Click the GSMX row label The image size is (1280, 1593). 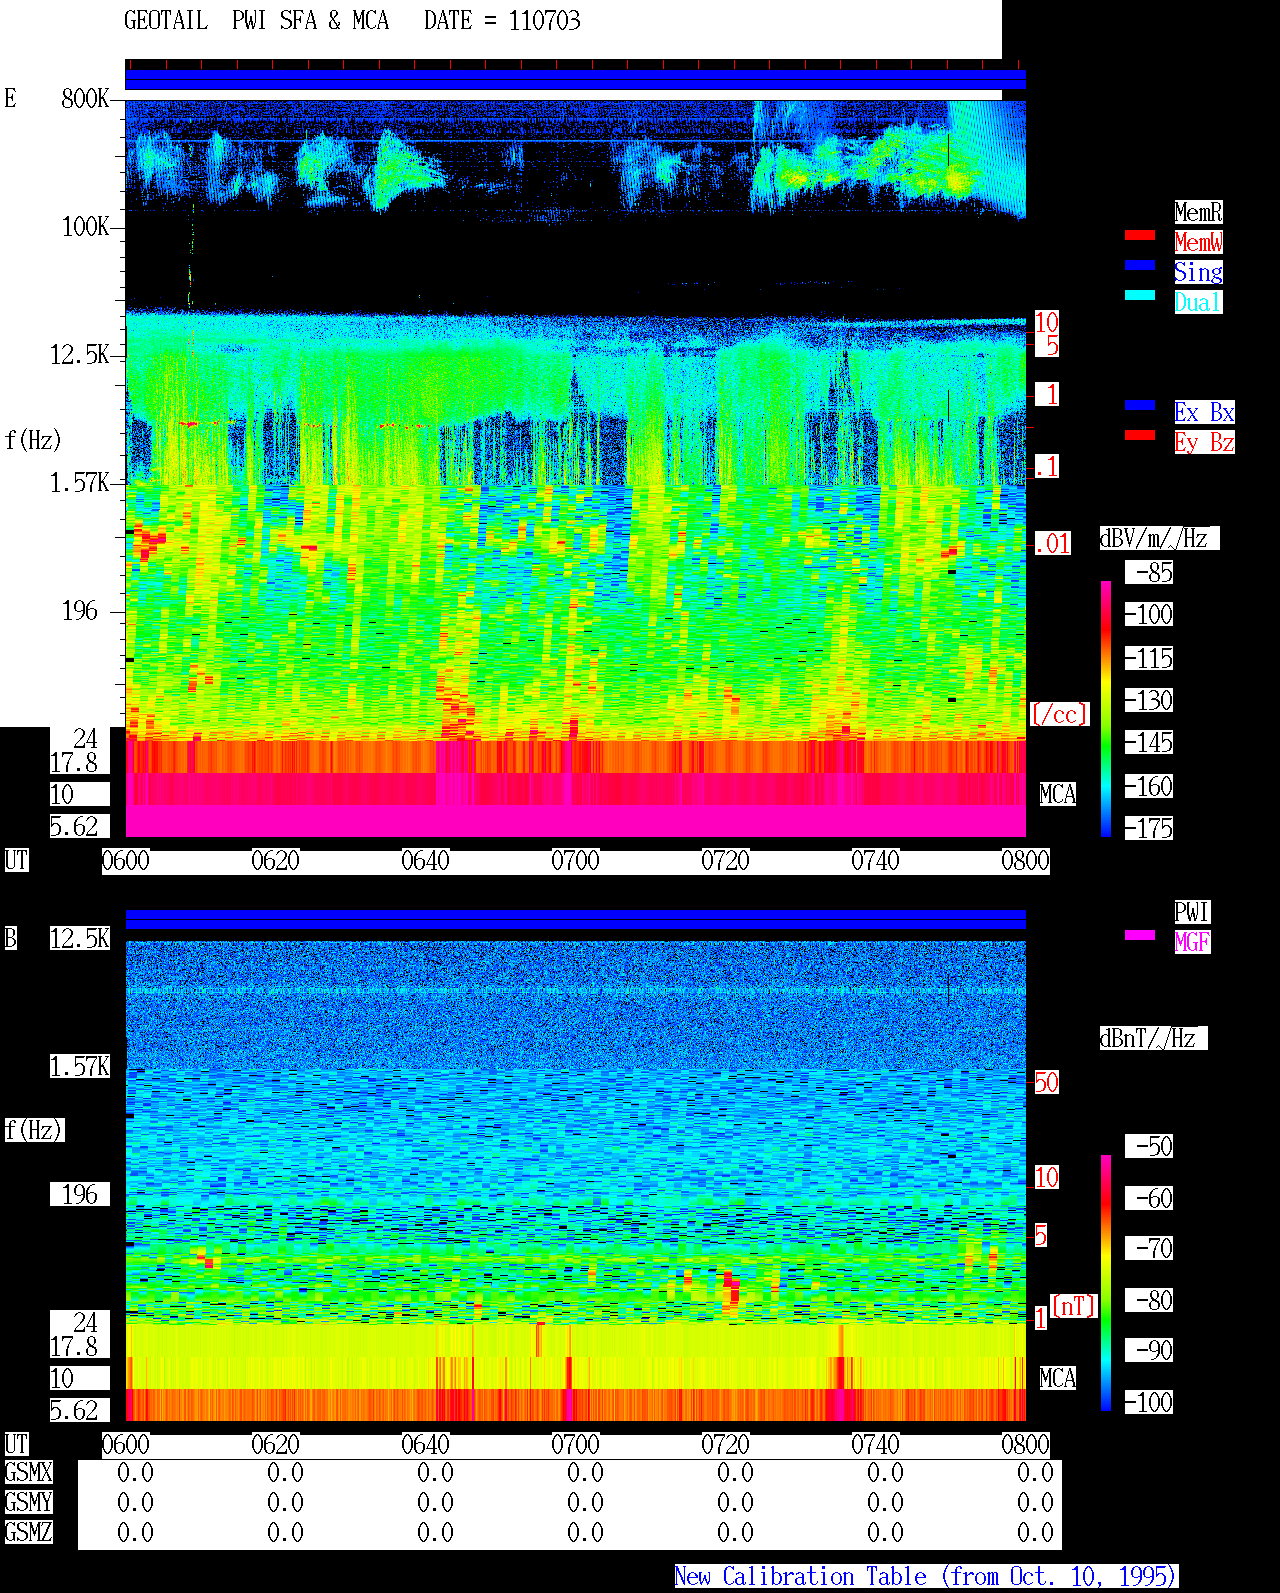tap(28, 1473)
